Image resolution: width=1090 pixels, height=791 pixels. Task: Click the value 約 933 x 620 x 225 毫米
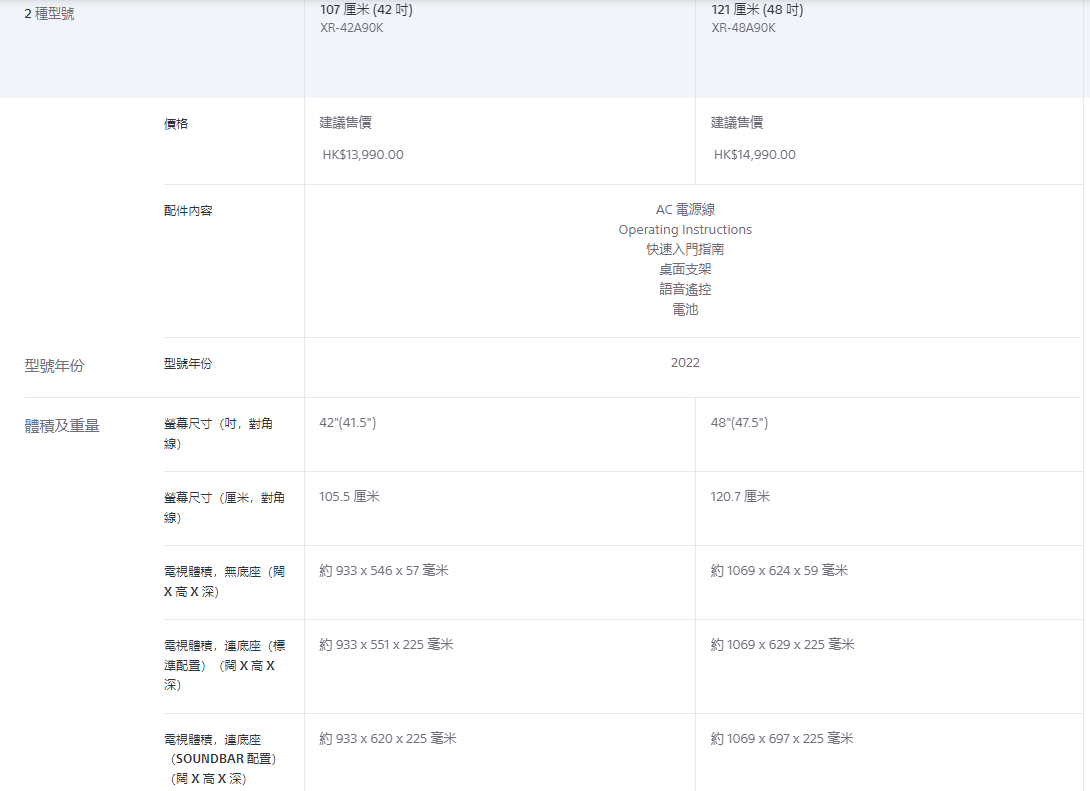point(388,738)
